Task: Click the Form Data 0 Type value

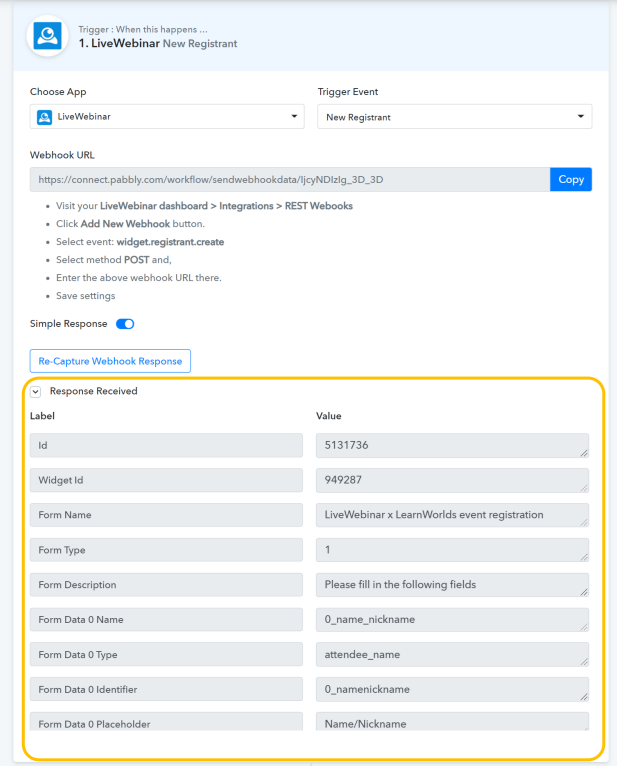Action: pyautogui.click(x=452, y=654)
